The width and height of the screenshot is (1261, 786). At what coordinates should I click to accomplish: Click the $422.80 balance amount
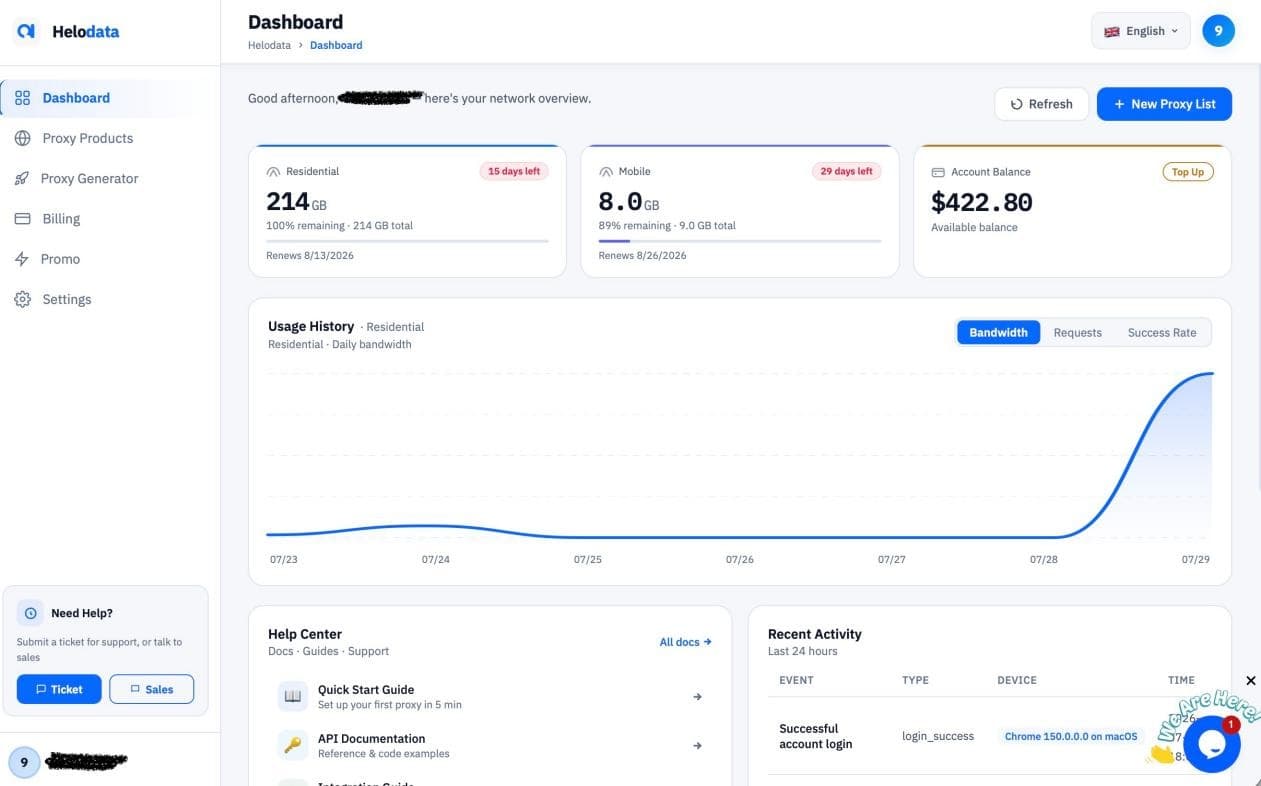point(981,202)
